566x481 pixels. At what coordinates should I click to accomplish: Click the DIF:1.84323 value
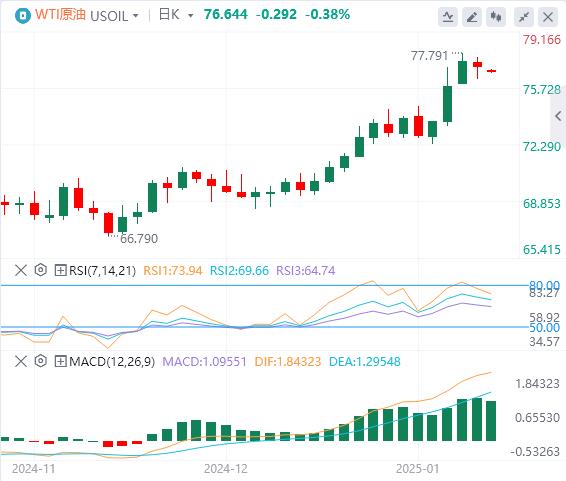coord(288,362)
